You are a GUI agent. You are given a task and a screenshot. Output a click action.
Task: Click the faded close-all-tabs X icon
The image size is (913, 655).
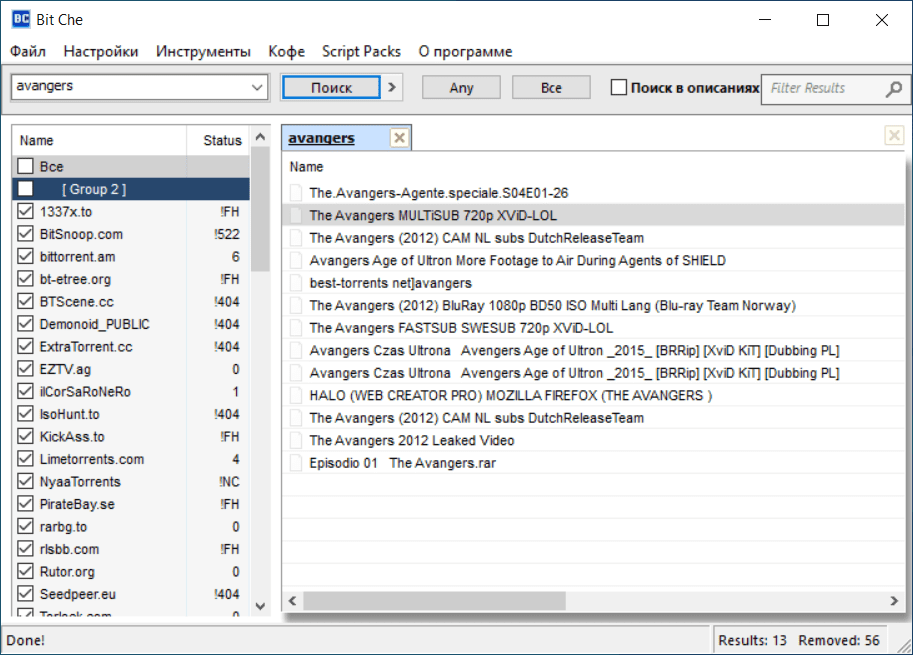coord(894,136)
